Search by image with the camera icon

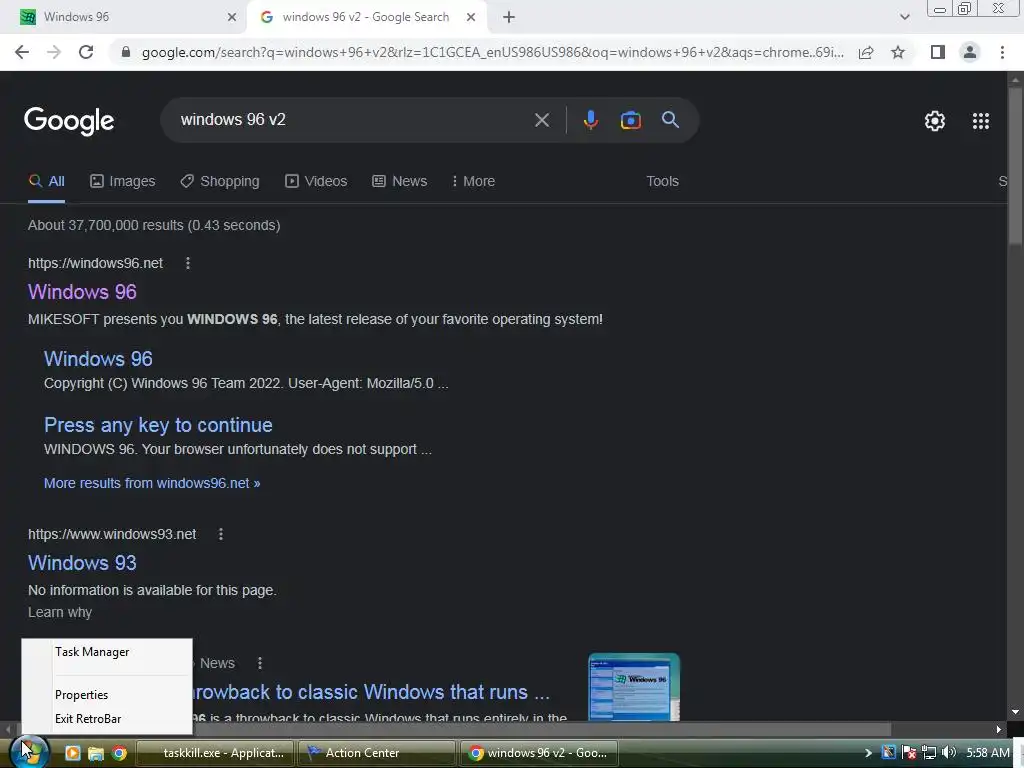[x=630, y=120]
